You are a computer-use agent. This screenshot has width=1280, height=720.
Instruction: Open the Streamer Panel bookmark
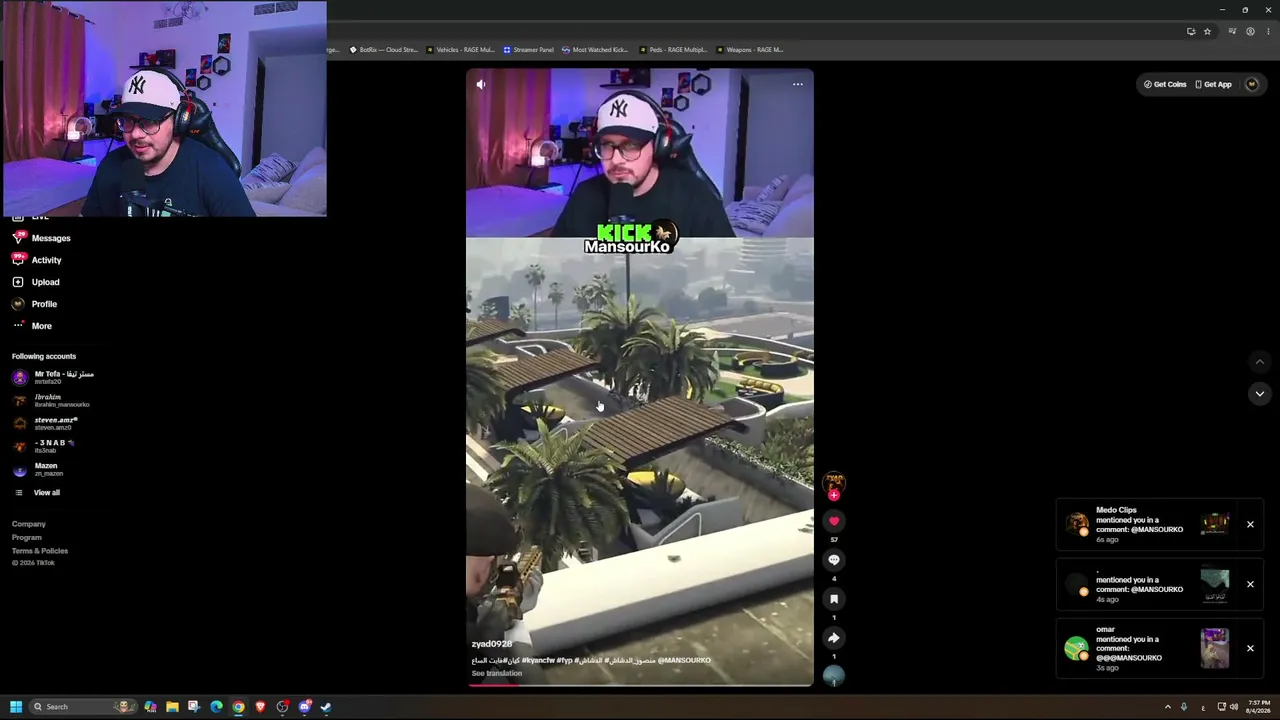click(528, 49)
